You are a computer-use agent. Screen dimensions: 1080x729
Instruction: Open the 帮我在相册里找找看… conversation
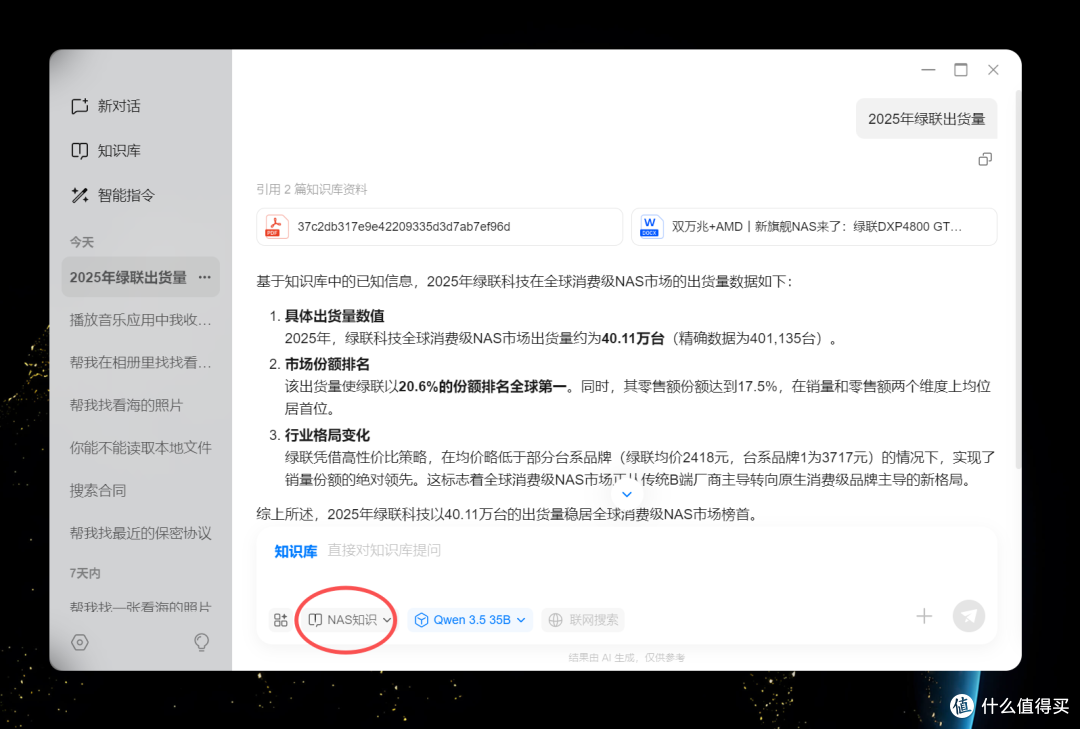tap(141, 362)
